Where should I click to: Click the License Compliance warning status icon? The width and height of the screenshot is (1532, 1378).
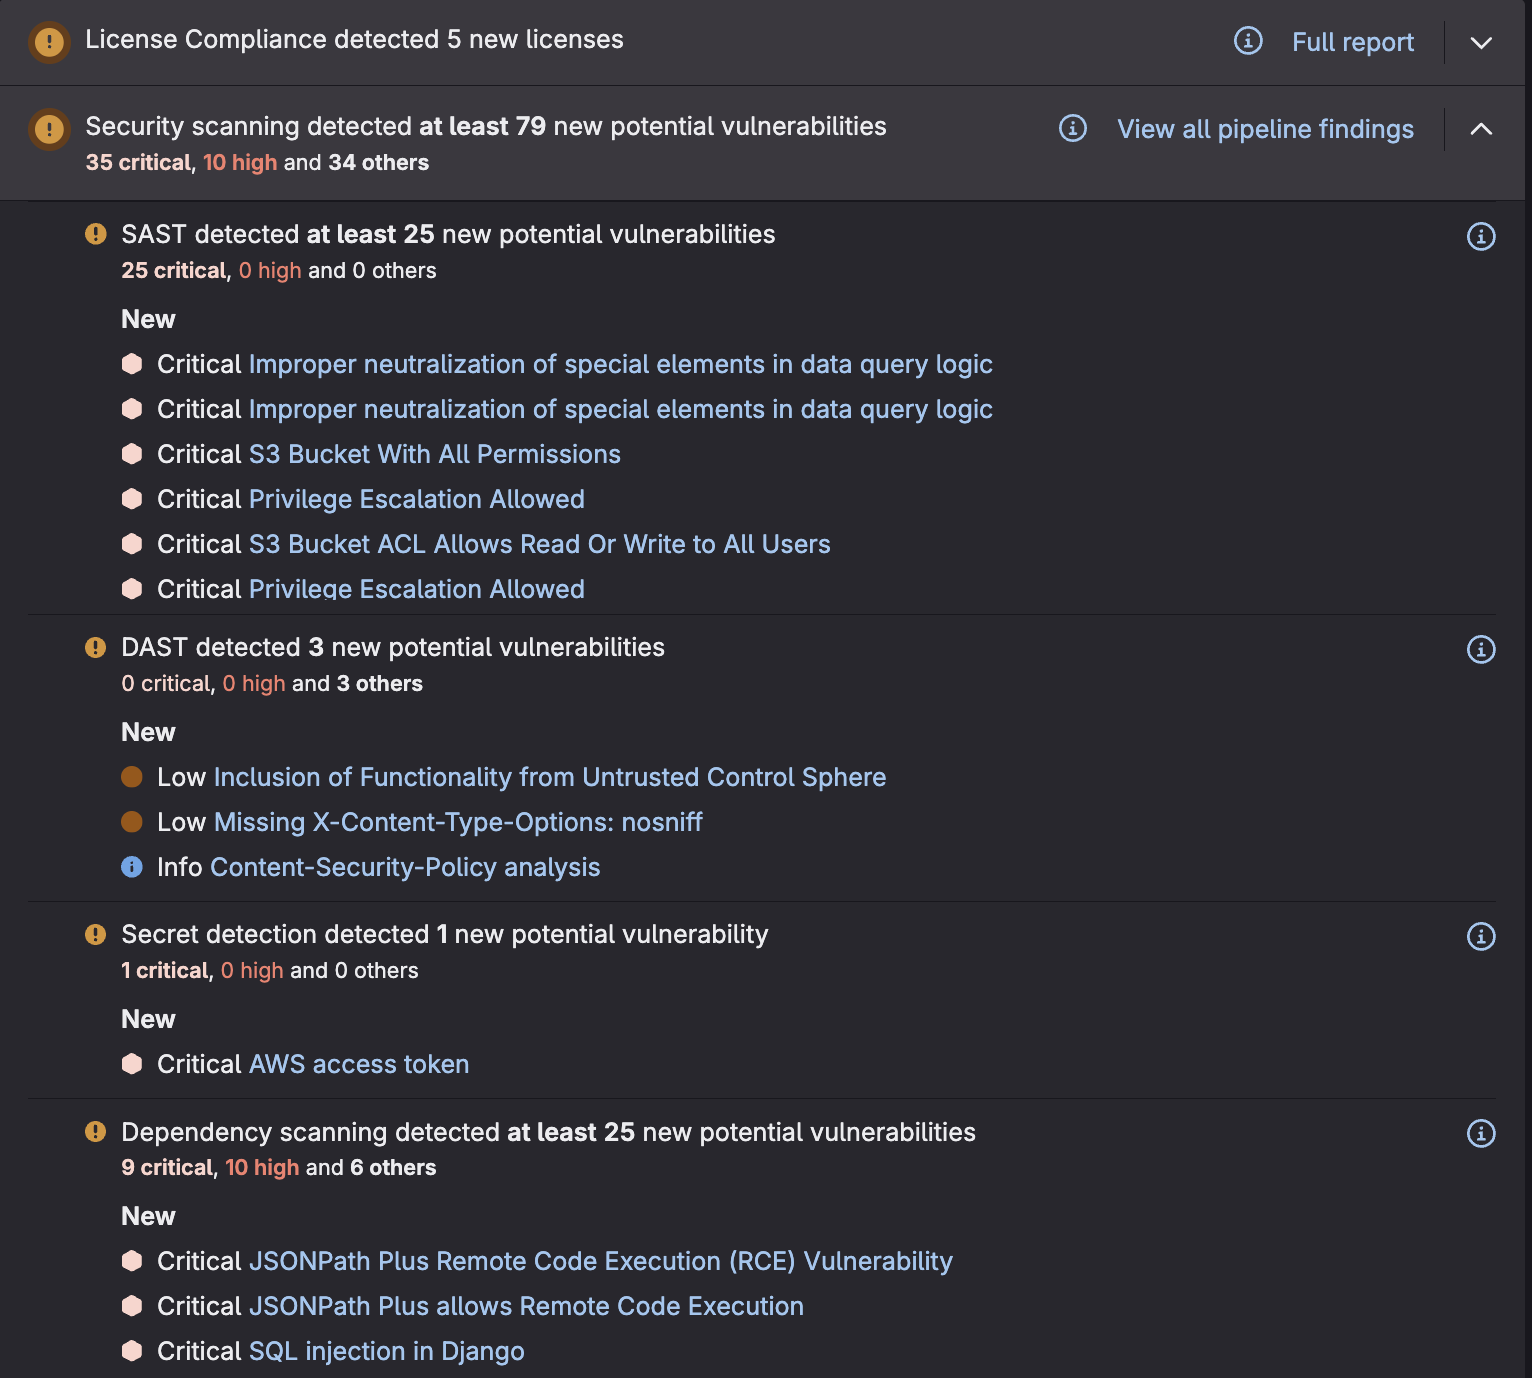(49, 42)
